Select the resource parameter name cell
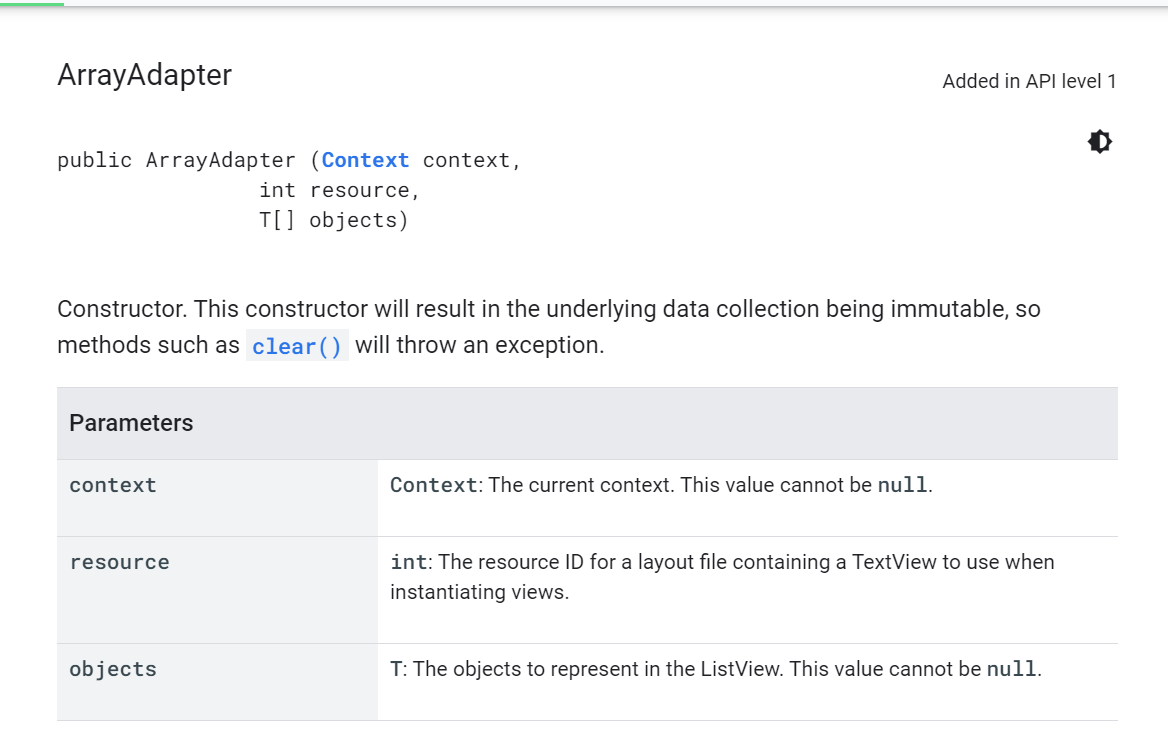Image resolution: width=1168 pixels, height=756 pixels. pyautogui.click(x=119, y=562)
